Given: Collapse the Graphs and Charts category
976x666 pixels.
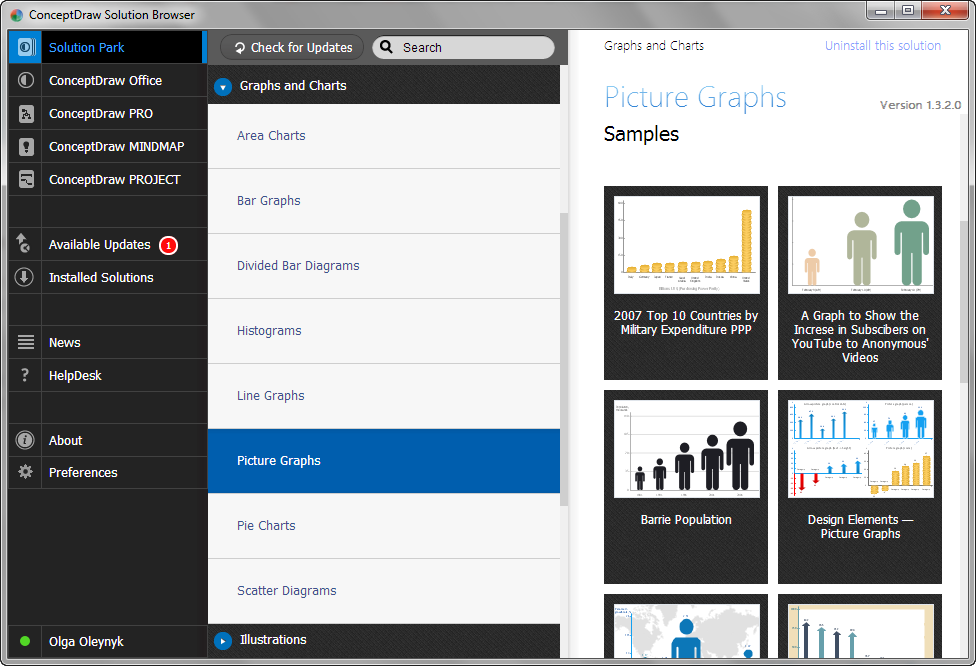Looking at the screenshot, I should pos(223,87).
